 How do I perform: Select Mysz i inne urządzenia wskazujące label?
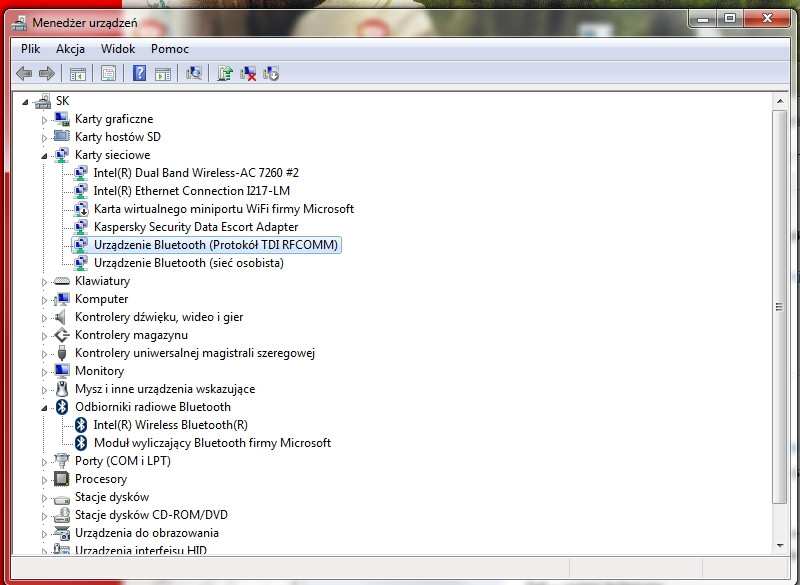(165, 389)
